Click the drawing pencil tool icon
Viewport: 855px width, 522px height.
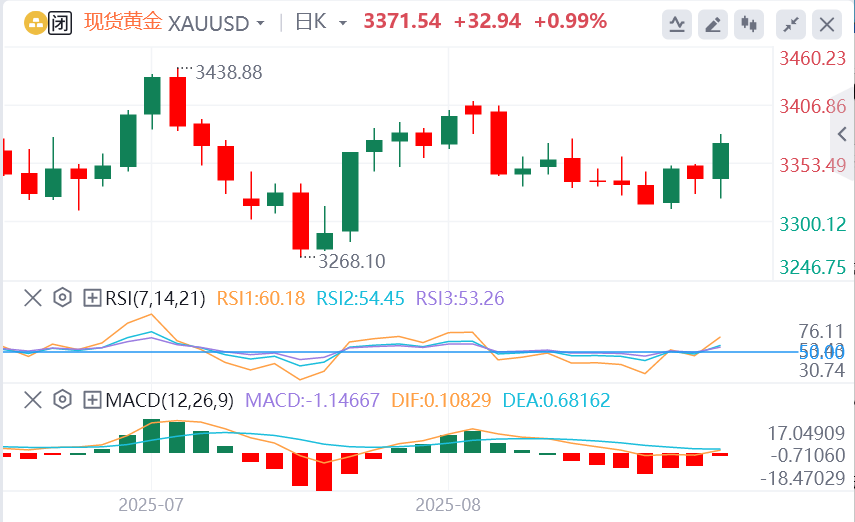pos(712,23)
